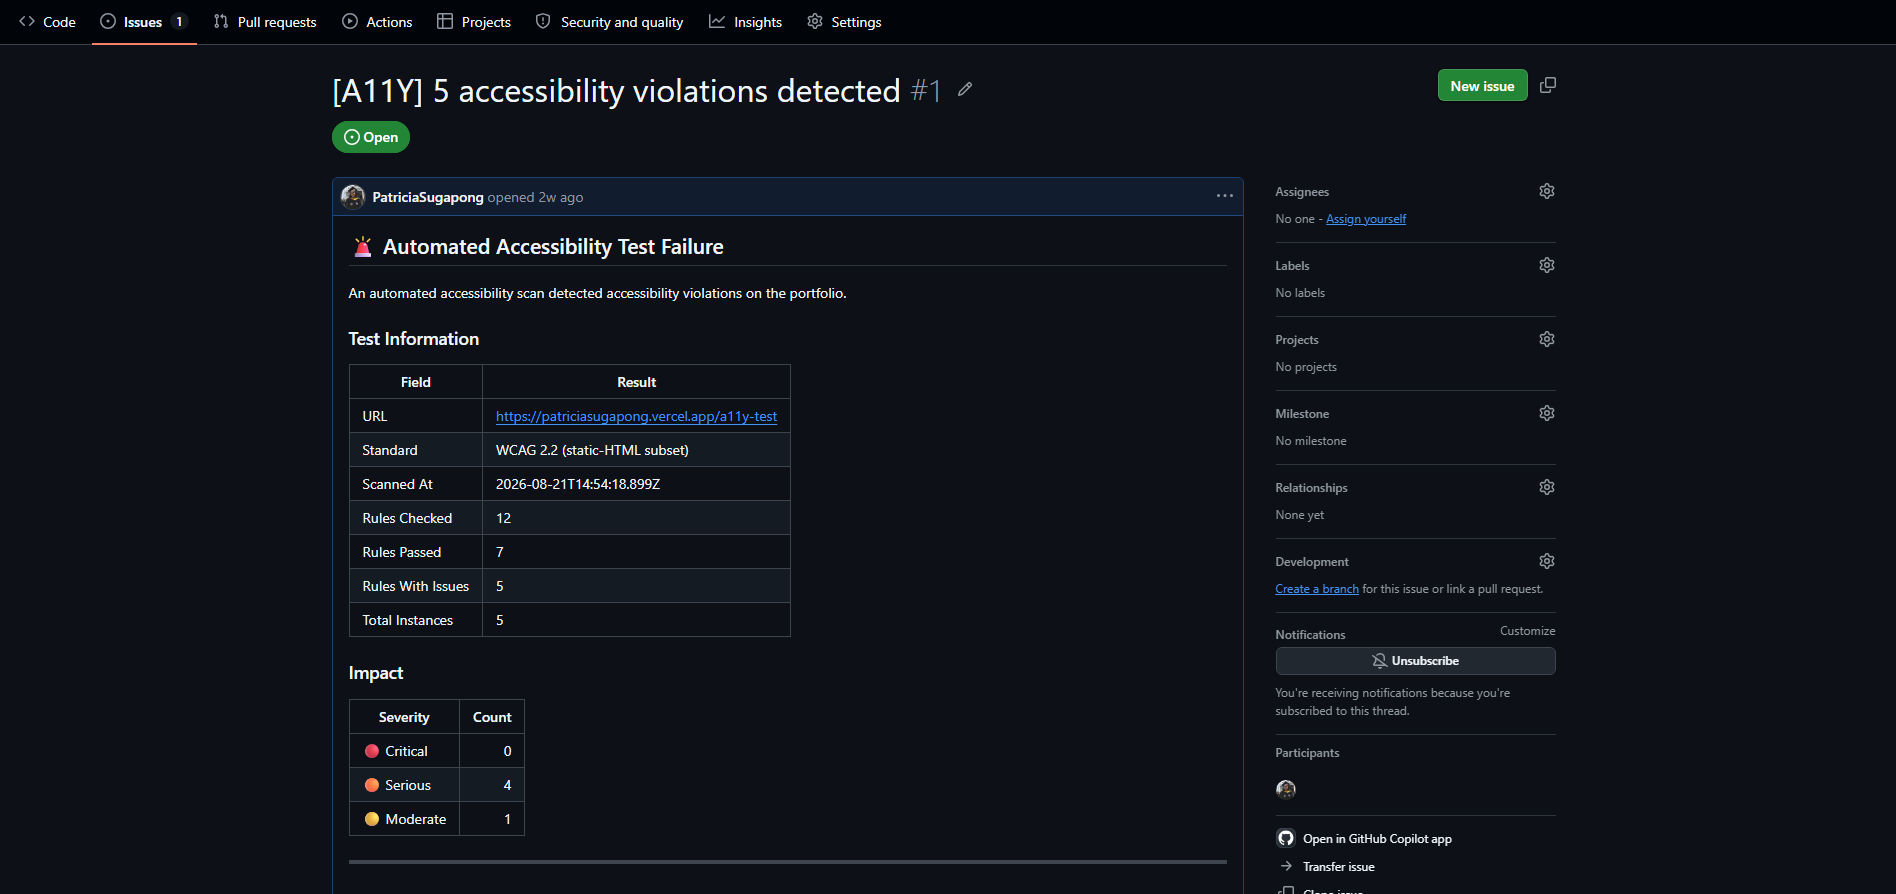Click the Unsubscribe notifications button

click(1415, 661)
